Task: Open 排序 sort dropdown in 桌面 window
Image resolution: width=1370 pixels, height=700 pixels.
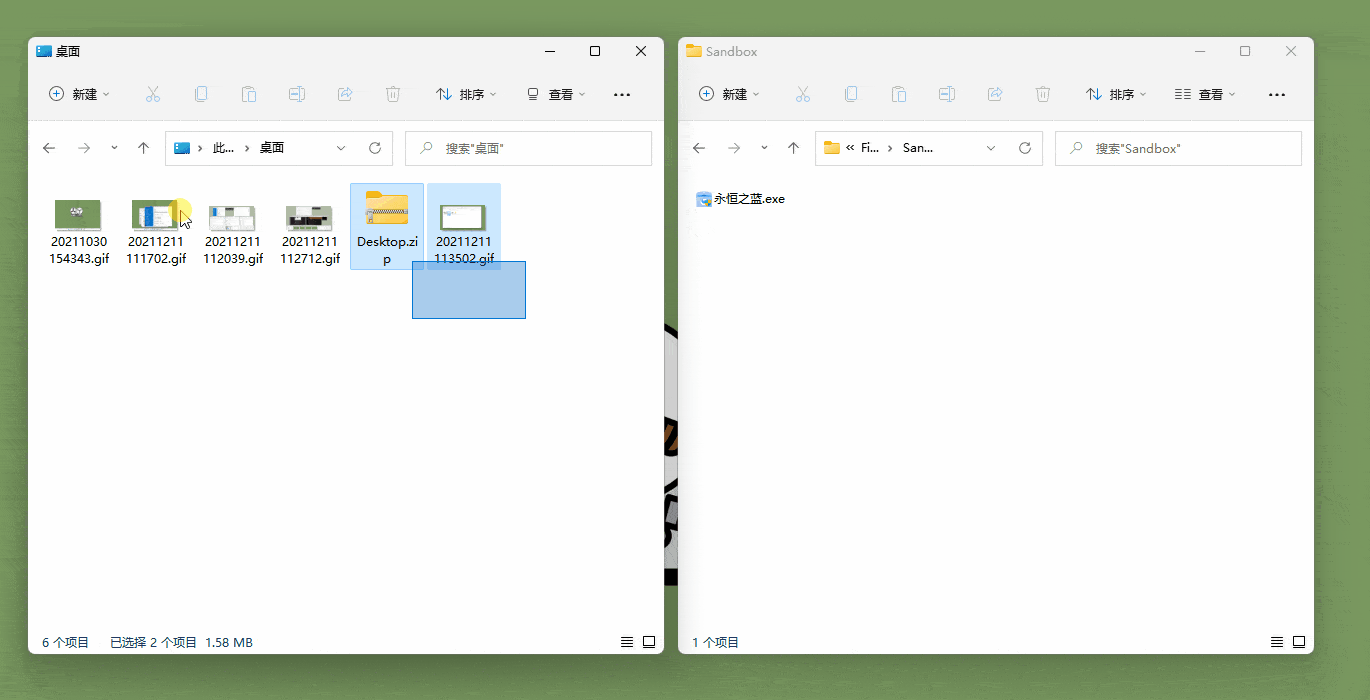Action: pyautogui.click(x=466, y=94)
